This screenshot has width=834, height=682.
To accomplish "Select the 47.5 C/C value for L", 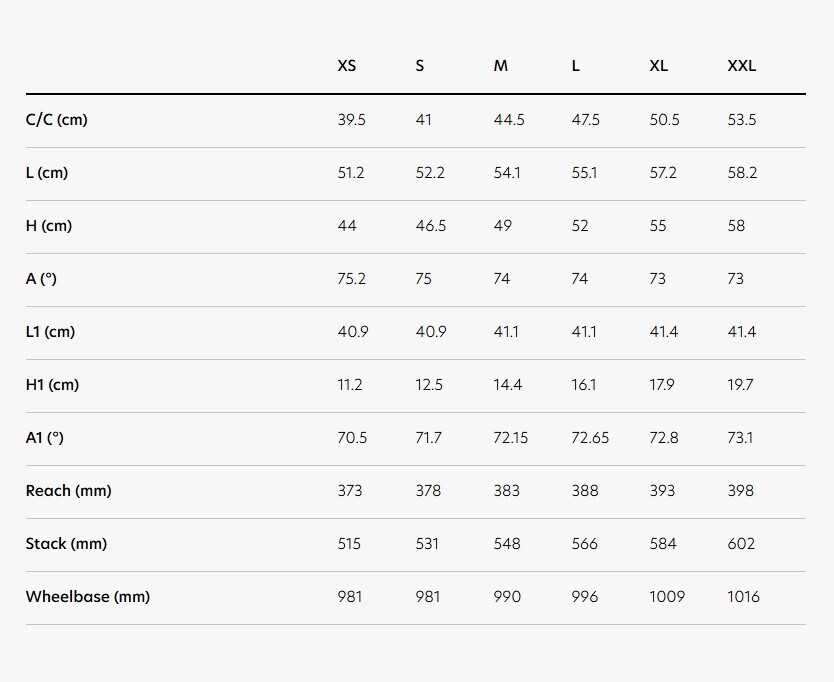I will (586, 120).
